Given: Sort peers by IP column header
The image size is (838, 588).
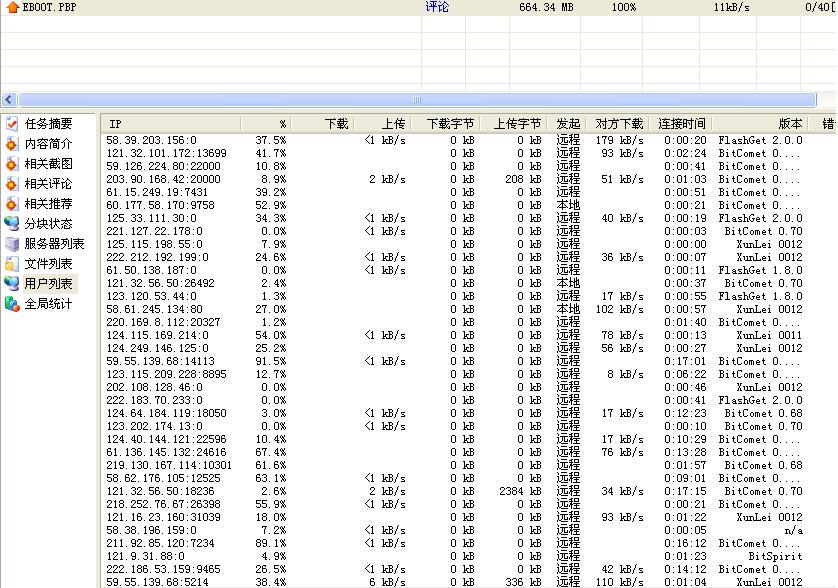Looking at the screenshot, I should click(170, 124).
